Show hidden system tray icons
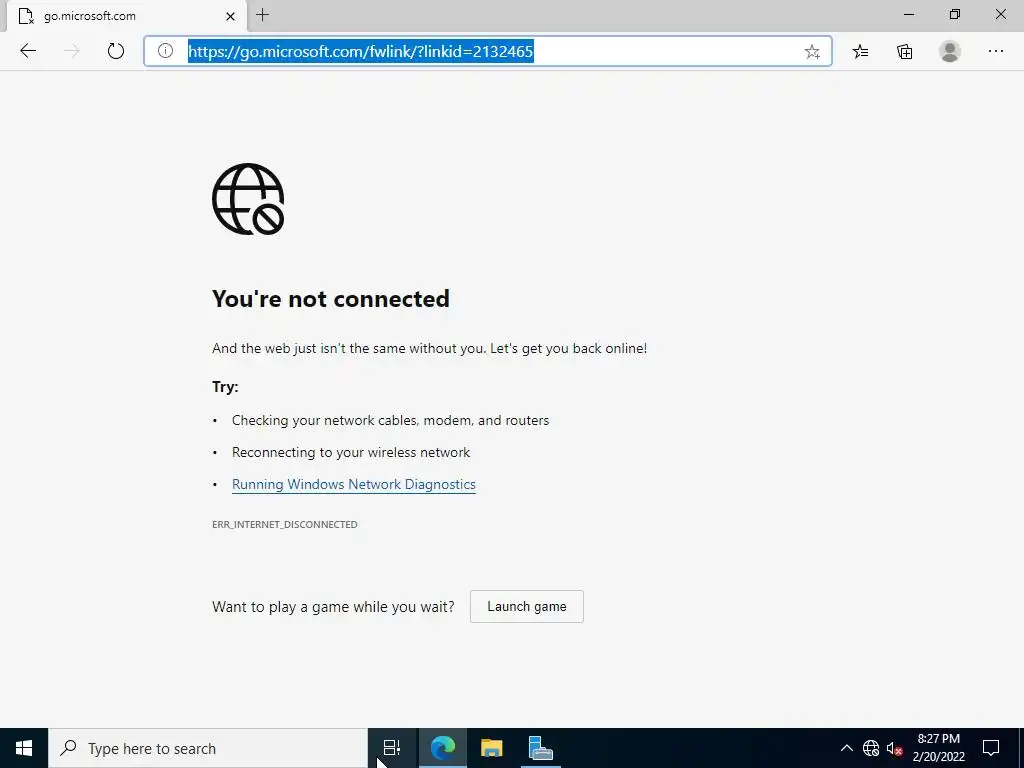 tap(846, 748)
